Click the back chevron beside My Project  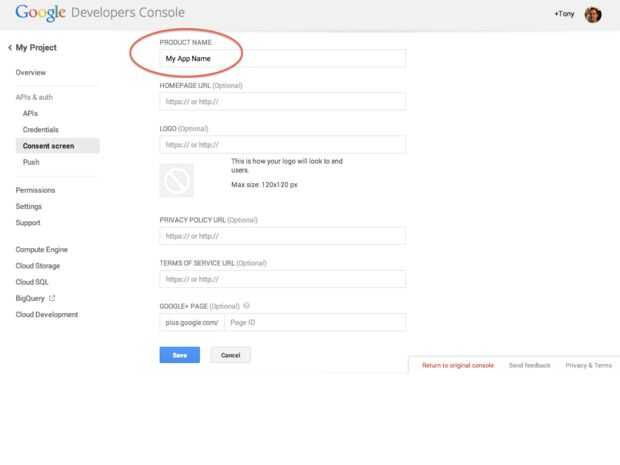click(x=9, y=48)
